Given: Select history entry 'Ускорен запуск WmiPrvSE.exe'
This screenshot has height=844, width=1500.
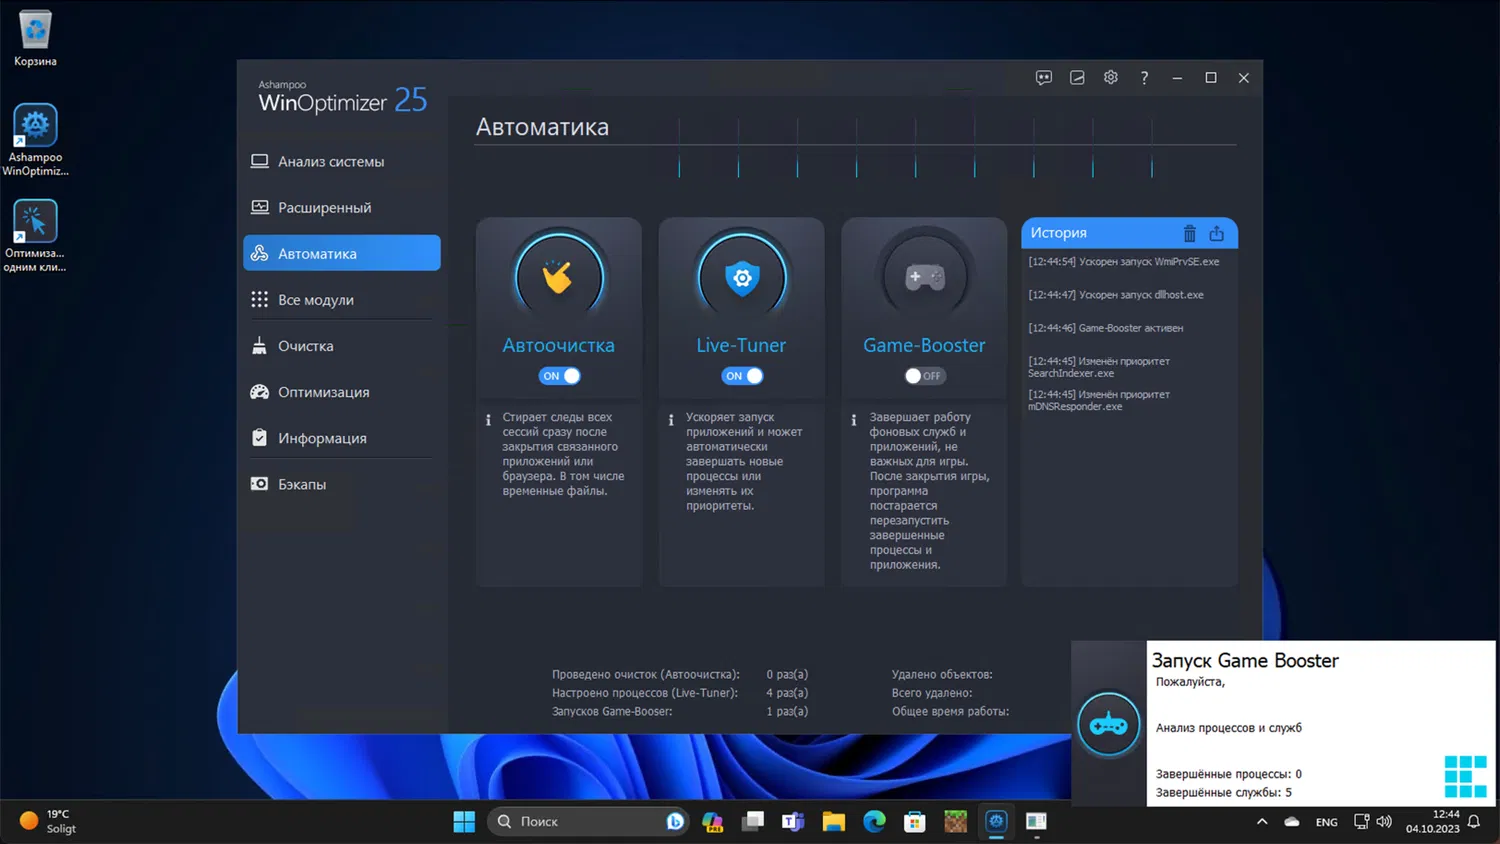Looking at the screenshot, I should pyautogui.click(x=1124, y=262).
